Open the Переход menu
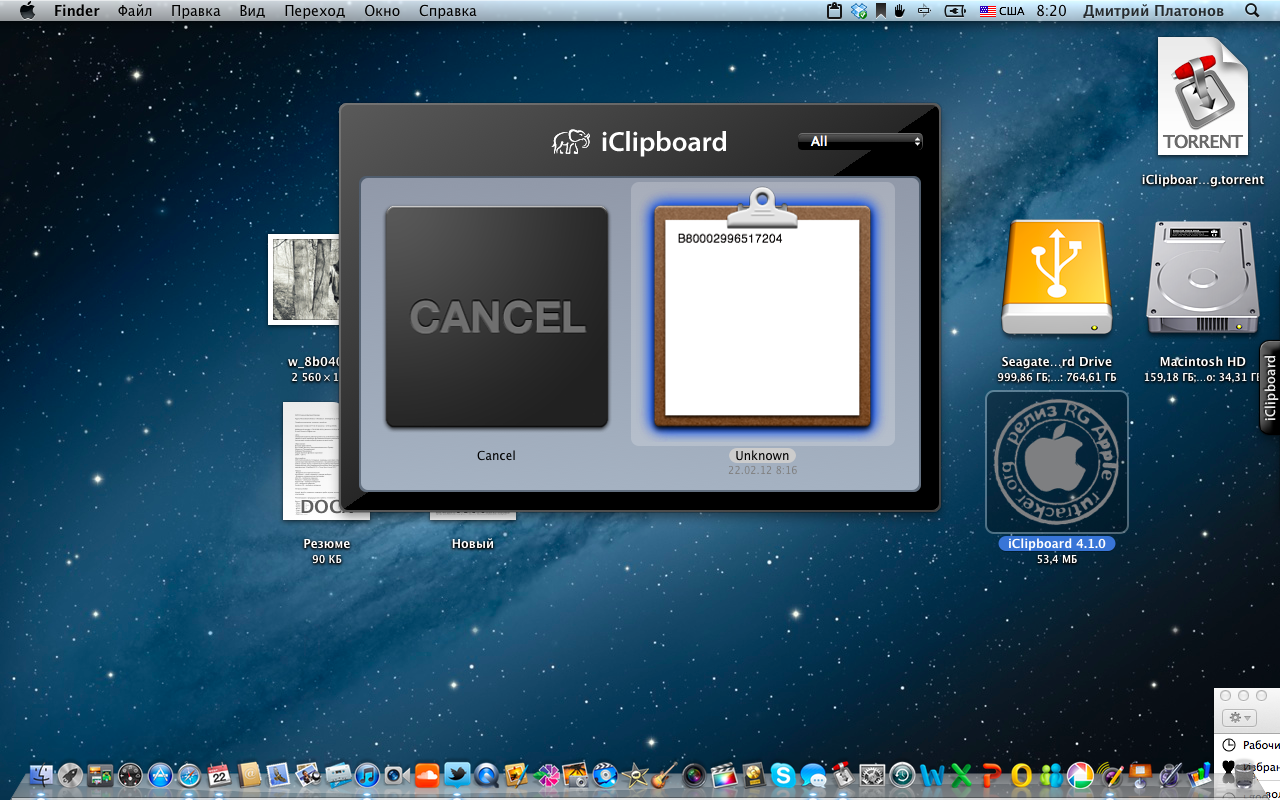This screenshot has height=800, width=1280. (314, 11)
